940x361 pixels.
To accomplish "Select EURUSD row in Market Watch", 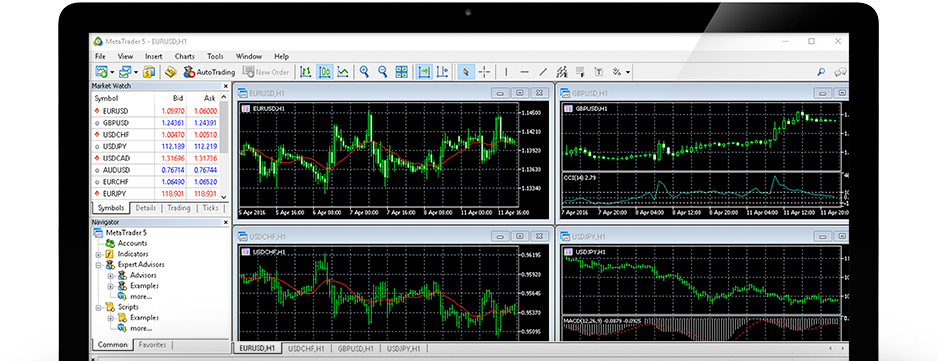I will coord(155,111).
